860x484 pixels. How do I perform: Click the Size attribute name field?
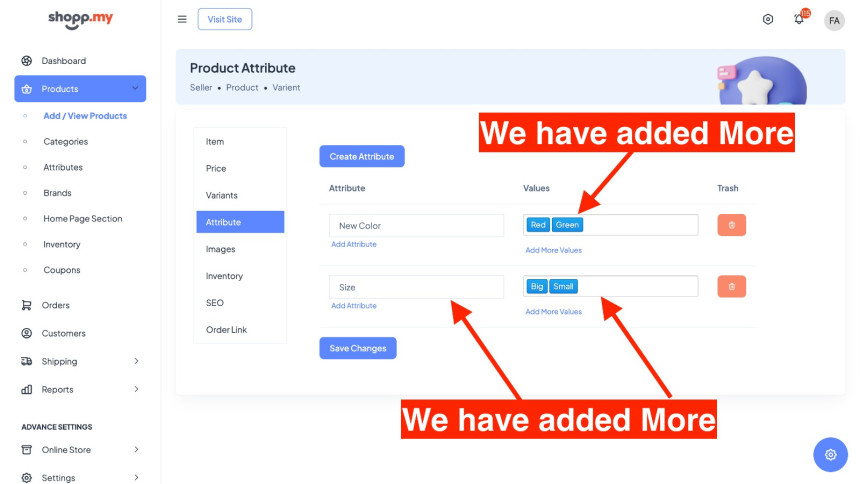click(416, 287)
